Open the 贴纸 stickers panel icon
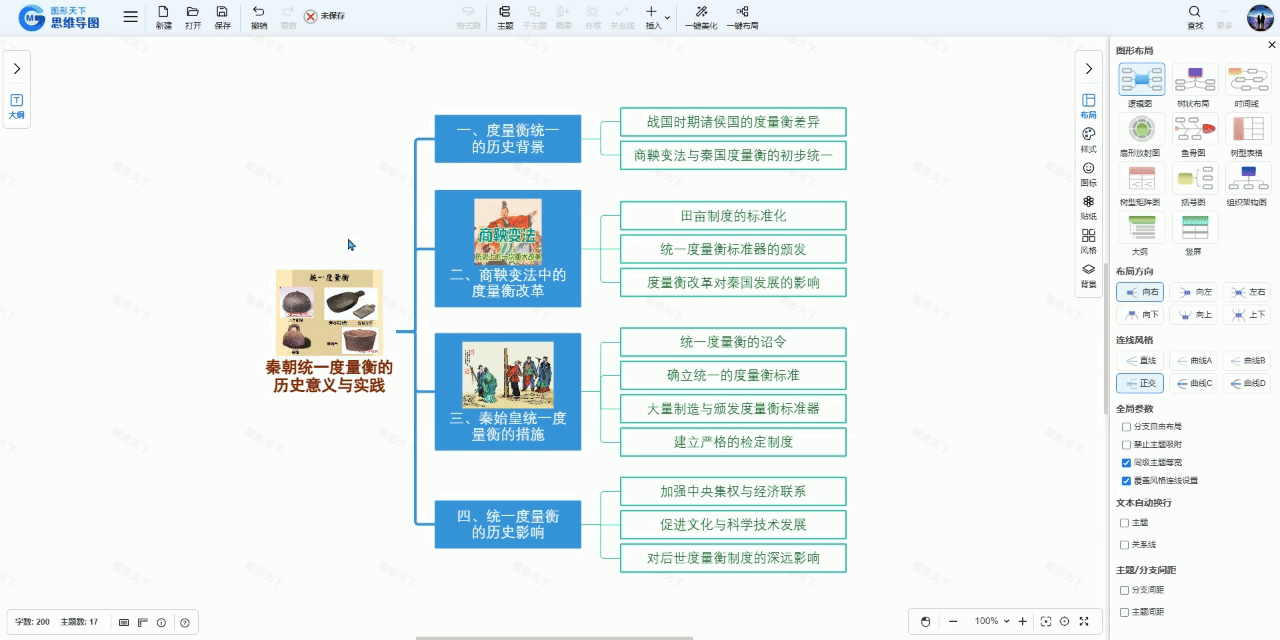The width and height of the screenshot is (1280, 640). point(1088,203)
